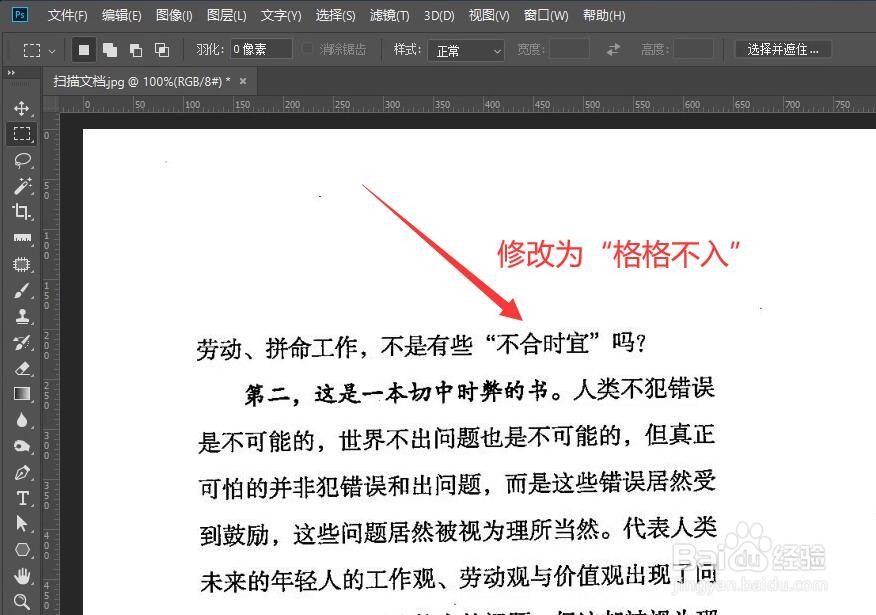This screenshot has width=876, height=615.
Task: Open the 帮助(H) menu
Action: (604, 16)
